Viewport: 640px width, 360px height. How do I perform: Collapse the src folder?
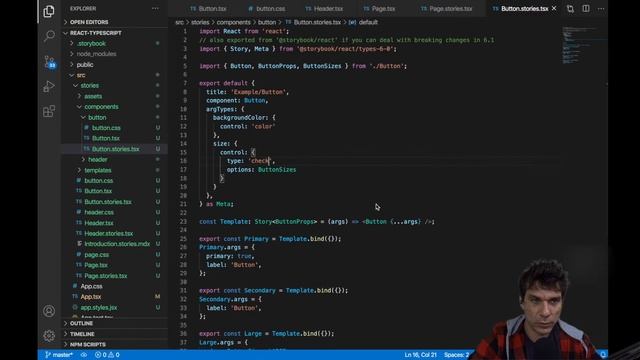(81, 75)
